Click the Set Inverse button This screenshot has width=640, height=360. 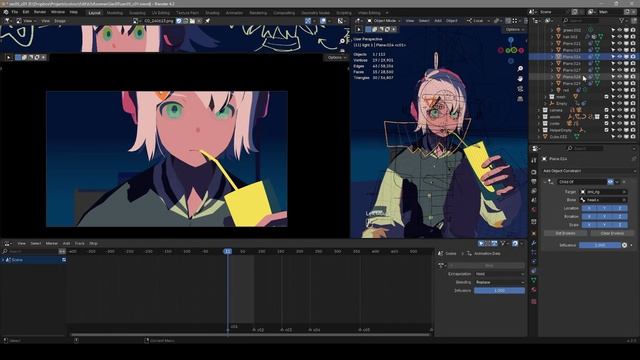tap(565, 233)
